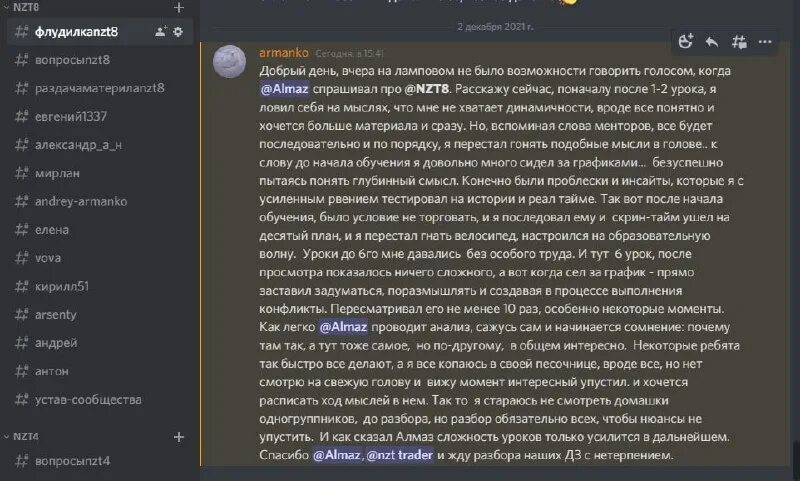Image resolution: width=800 pixels, height=481 pixels.
Task: Create a thread from armanko's message
Action: click(x=739, y=42)
